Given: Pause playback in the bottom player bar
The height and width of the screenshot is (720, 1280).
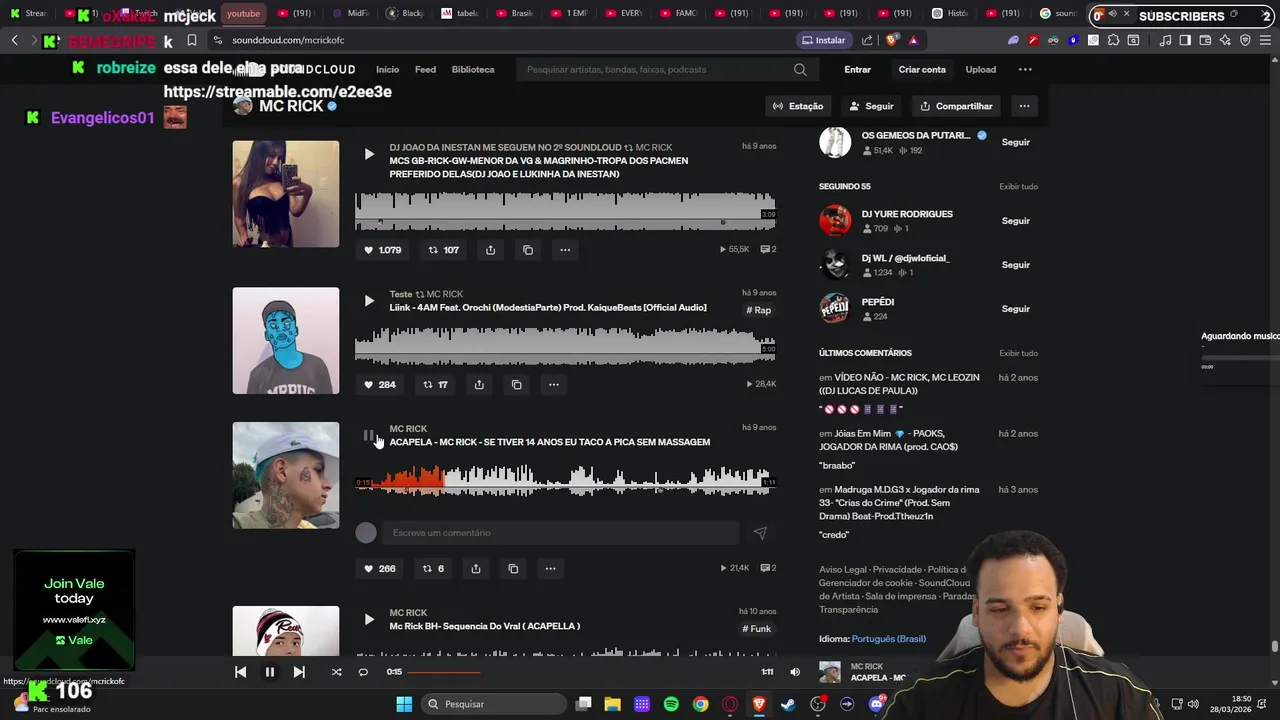Looking at the screenshot, I should (269, 672).
